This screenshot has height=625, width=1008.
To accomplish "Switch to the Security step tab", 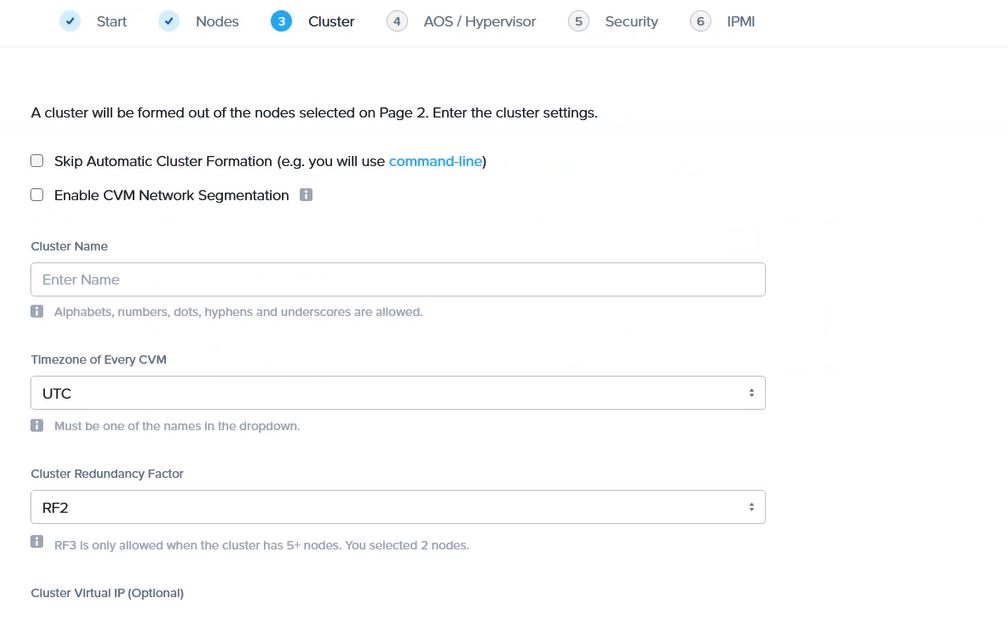I will click(x=631, y=21).
